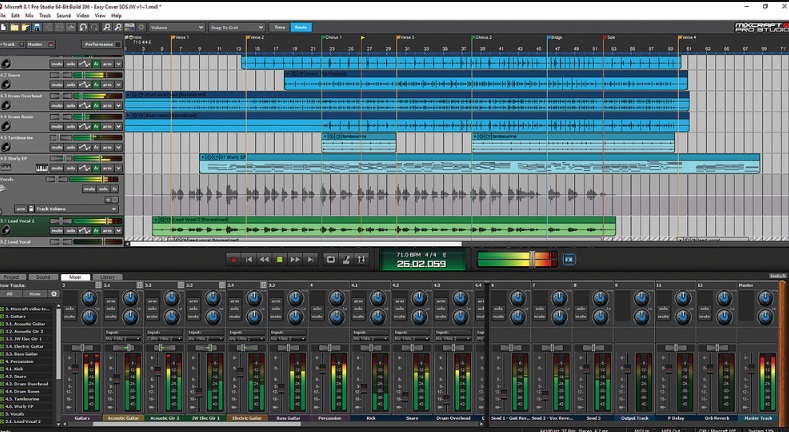Solo the Drum Overhead track
The image size is (789, 432).
[70, 106]
